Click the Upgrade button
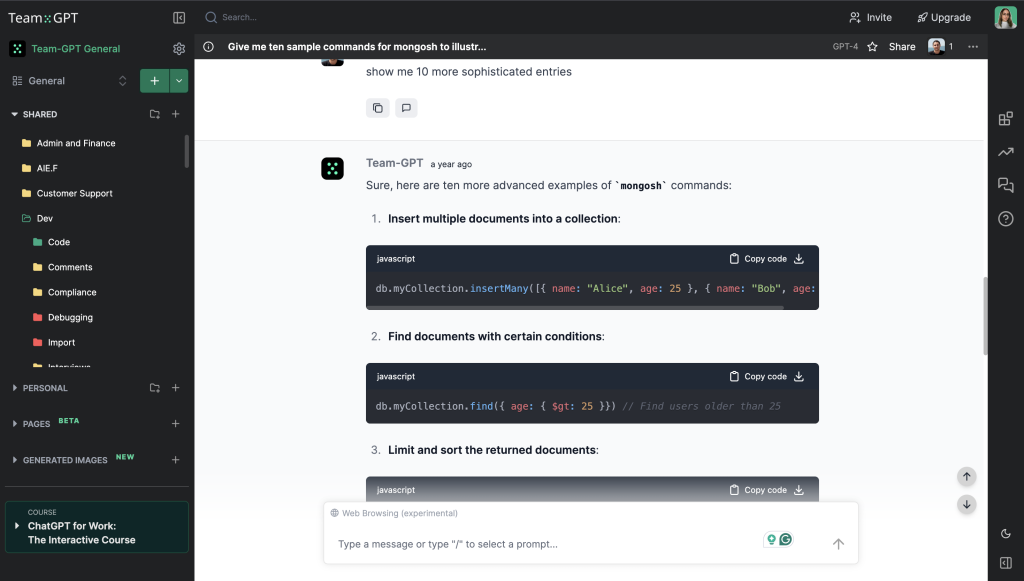 coord(944,18)
